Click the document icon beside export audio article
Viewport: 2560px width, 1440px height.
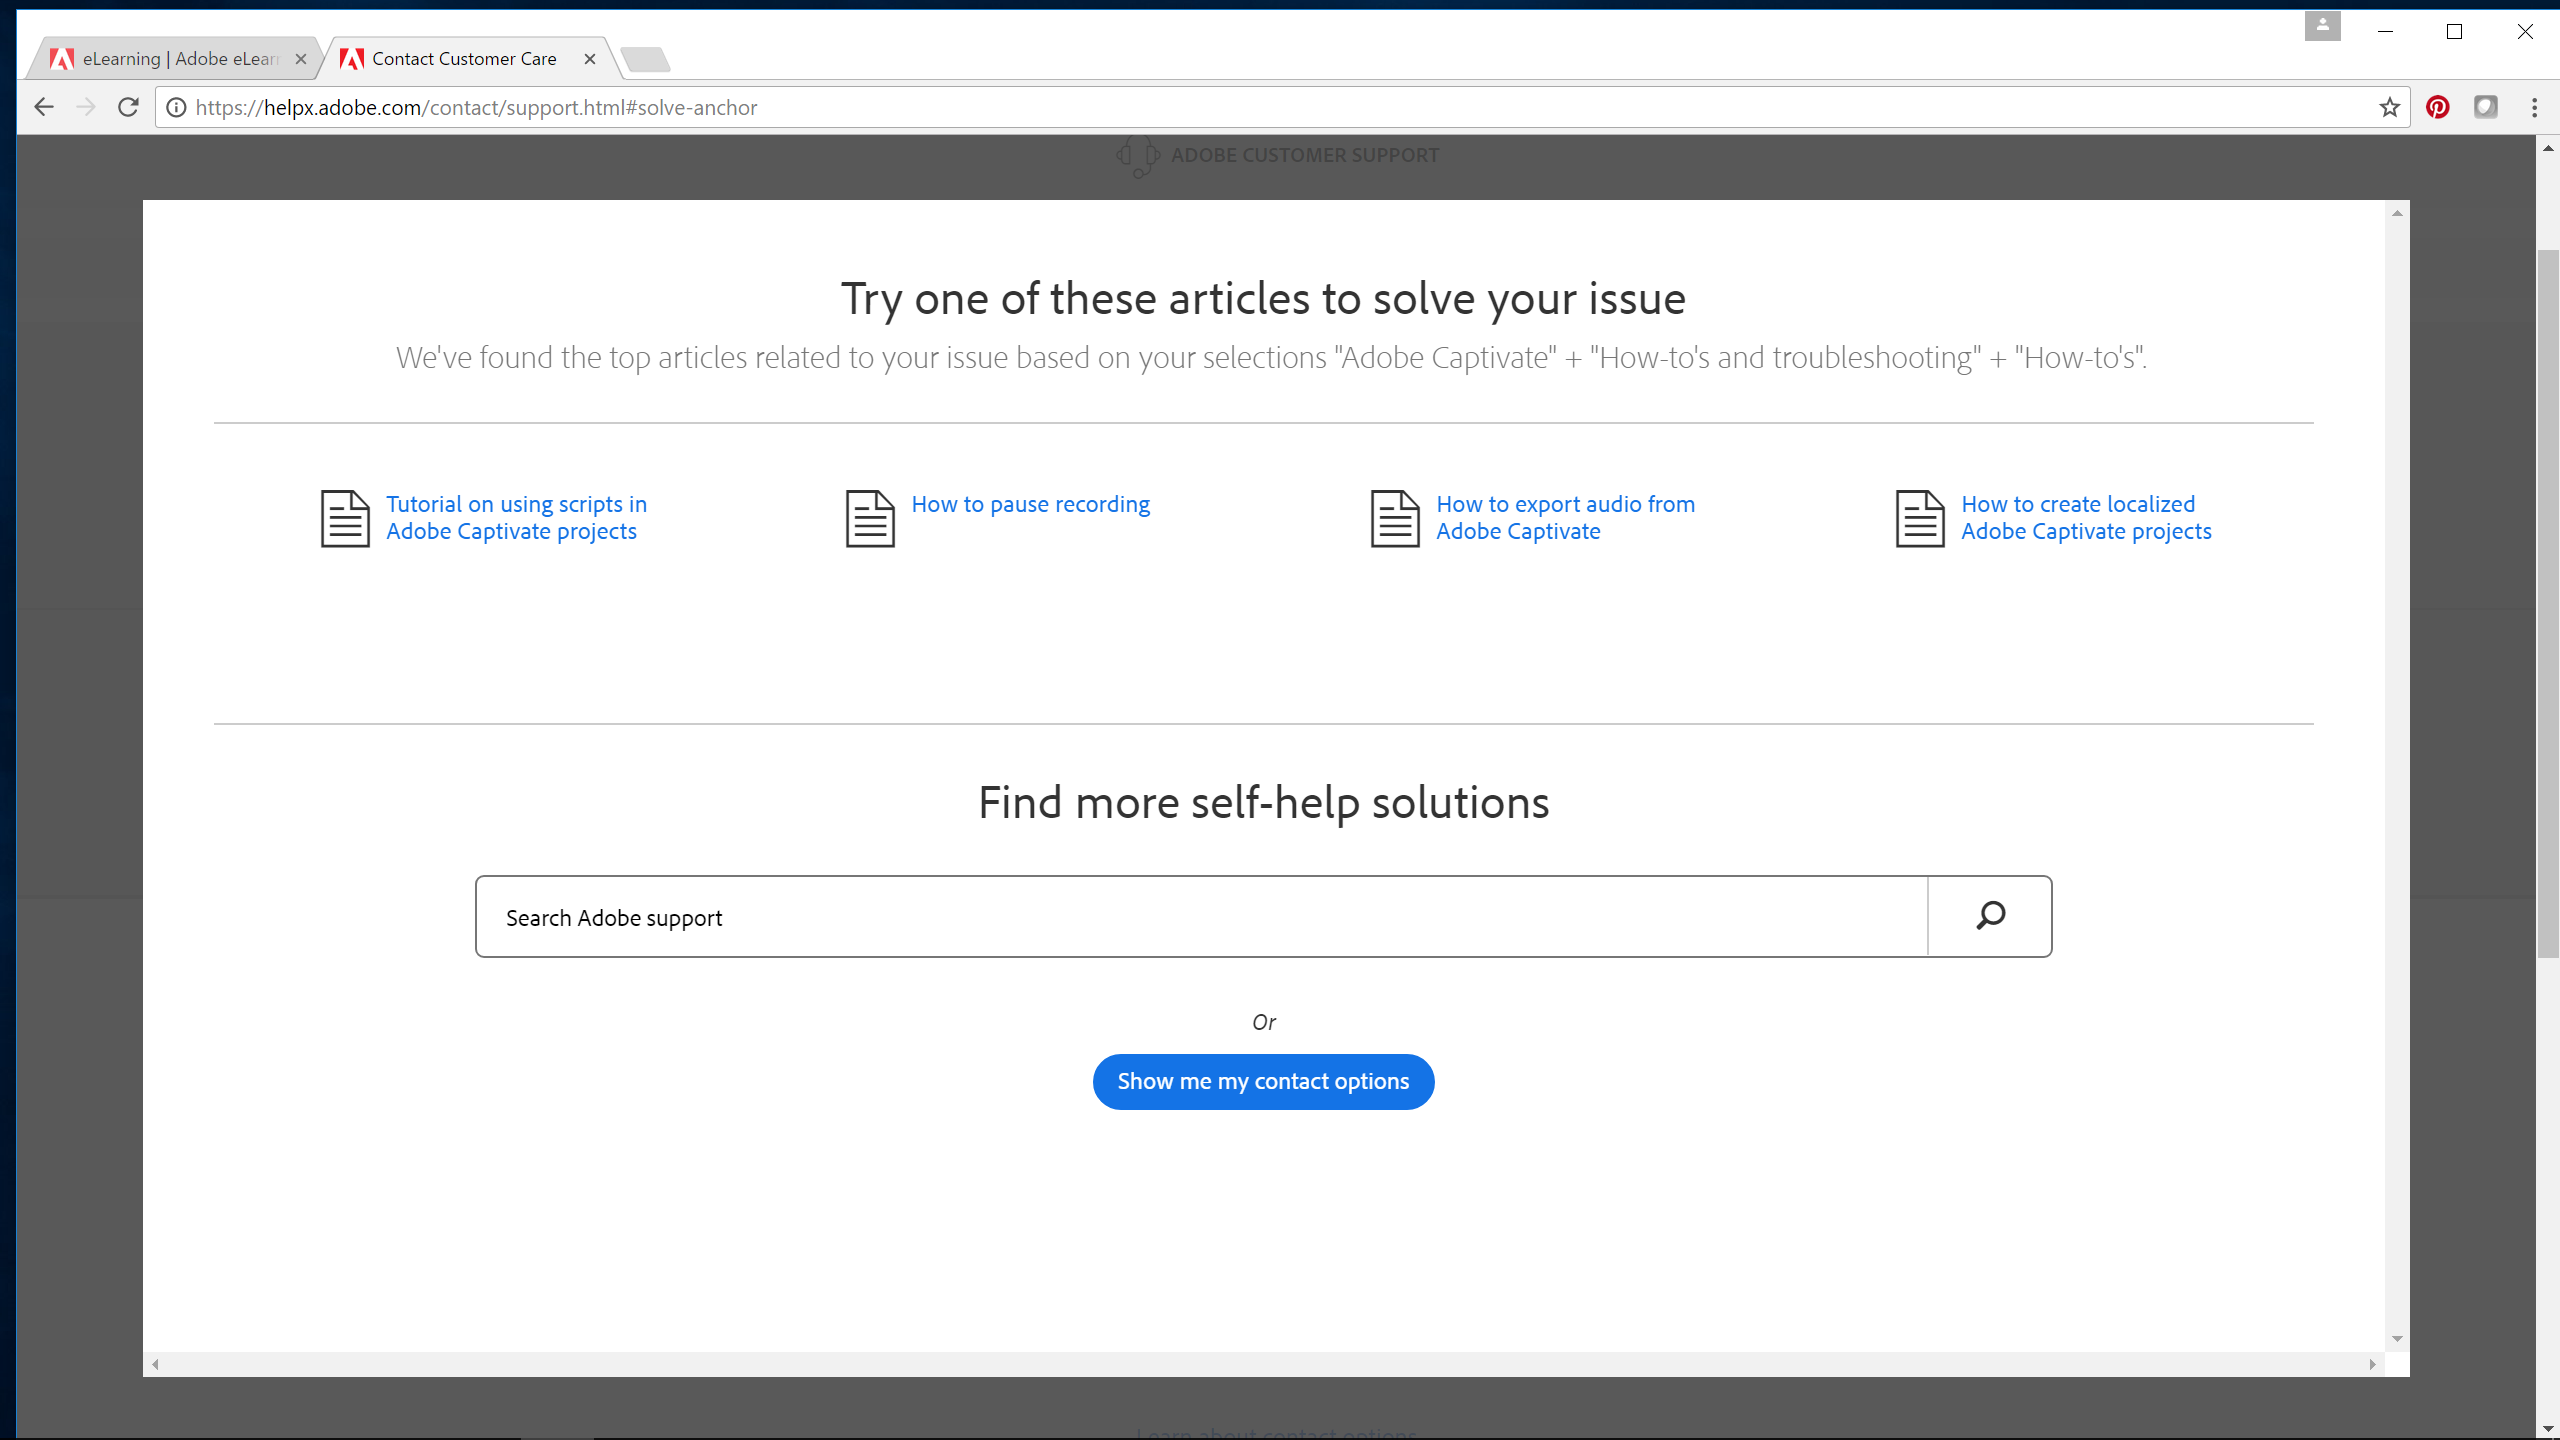pyautogui.click(x=1395, y=518)
